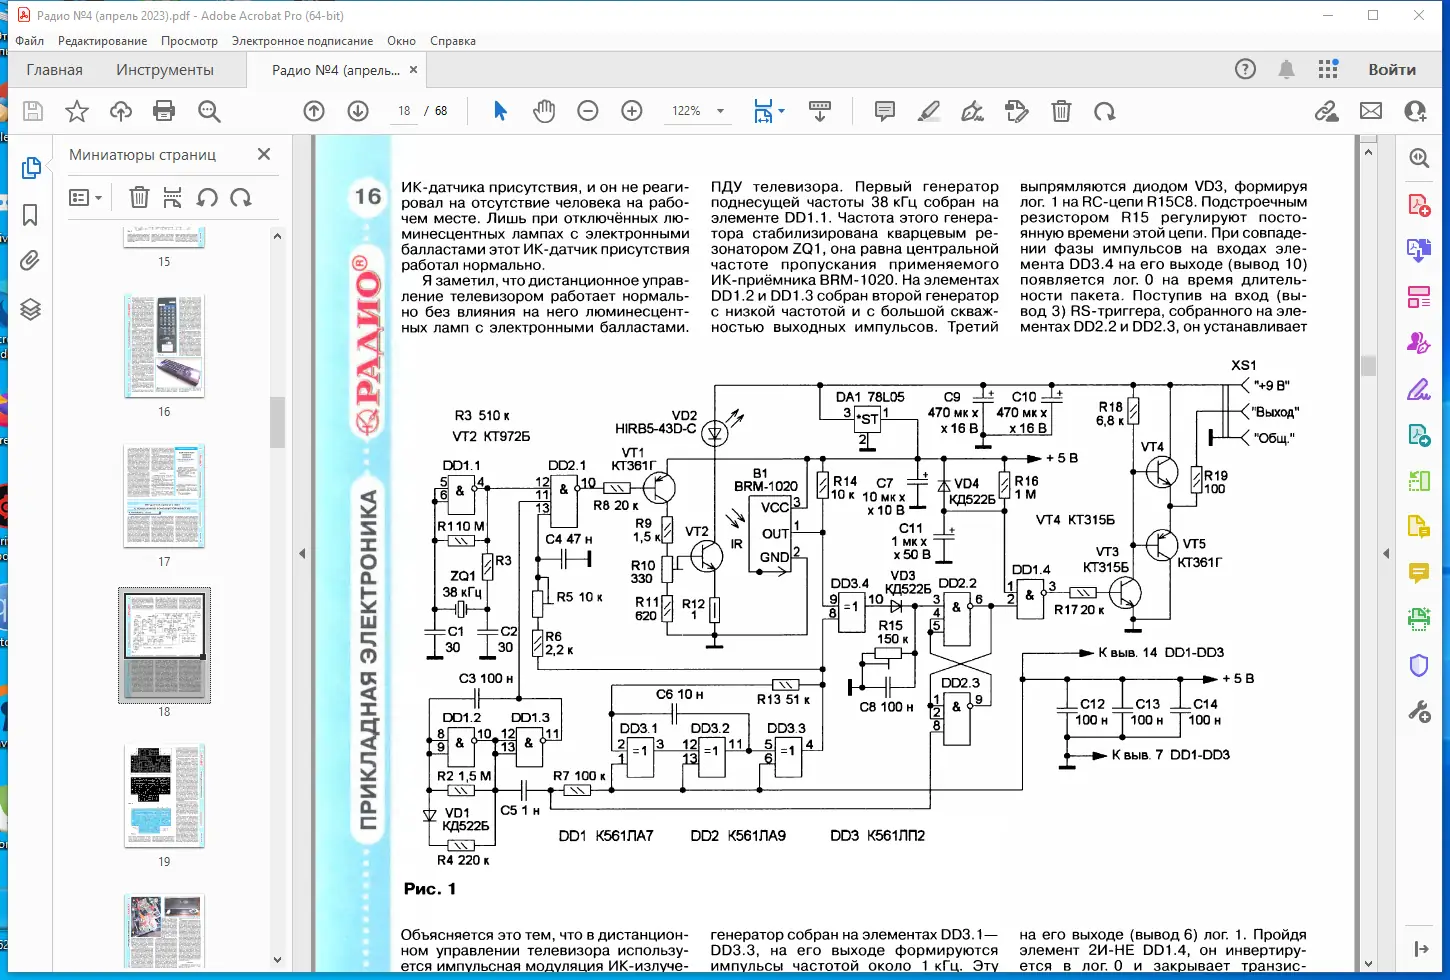Delete the page using toolbar trash icon
The height and width of the screenshot is (980, 1450).
[x=1062, y=111]
